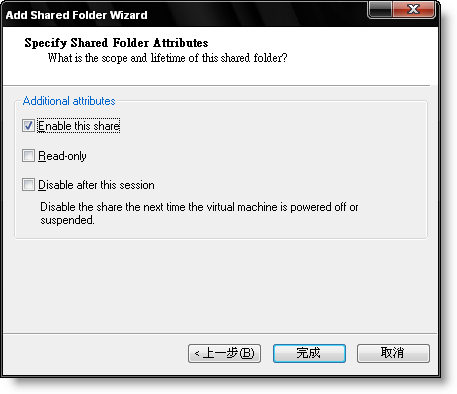
Task: Go back with the 上一步(B) button
Action: 224,353
